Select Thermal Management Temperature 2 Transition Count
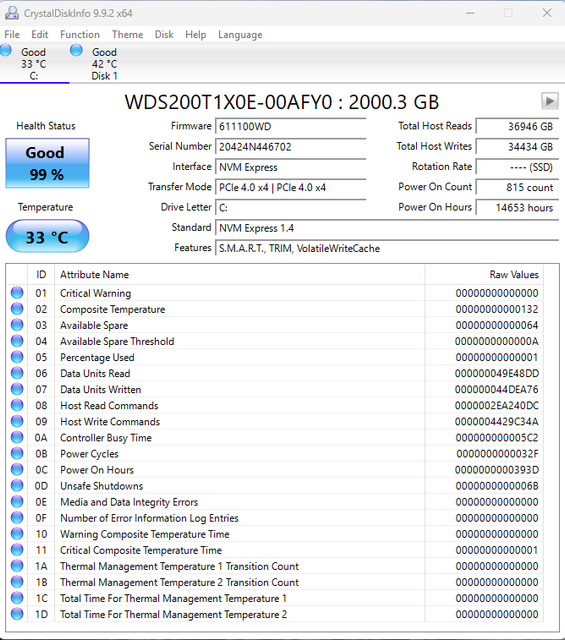This screenshot has width=565, height=640. pos(179,582)
